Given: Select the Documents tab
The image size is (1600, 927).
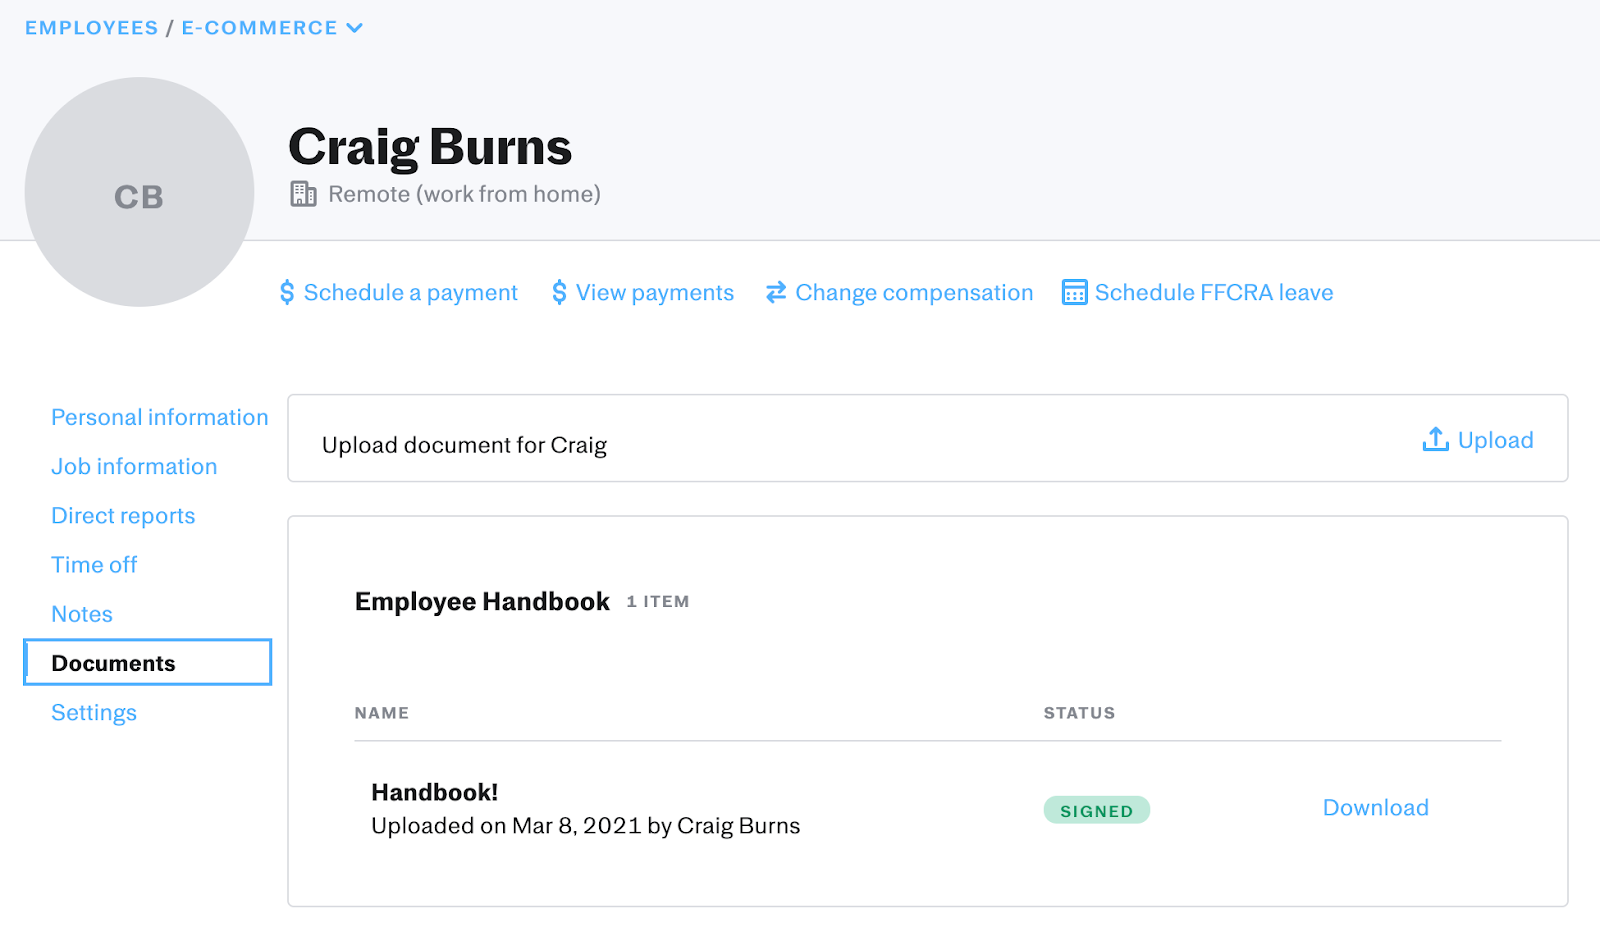Looking at the screenshot, I should tap(113, 663).
